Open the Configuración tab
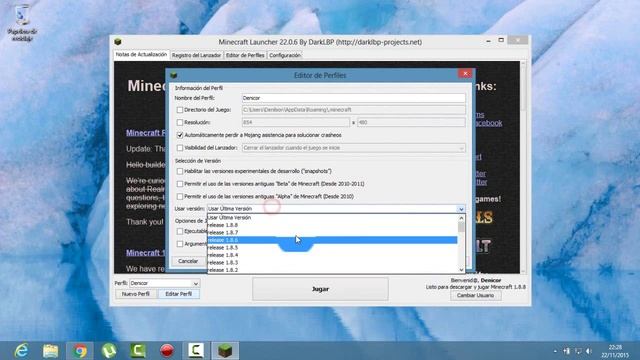This screenshot has height=360, width=640. pos(285,55)
